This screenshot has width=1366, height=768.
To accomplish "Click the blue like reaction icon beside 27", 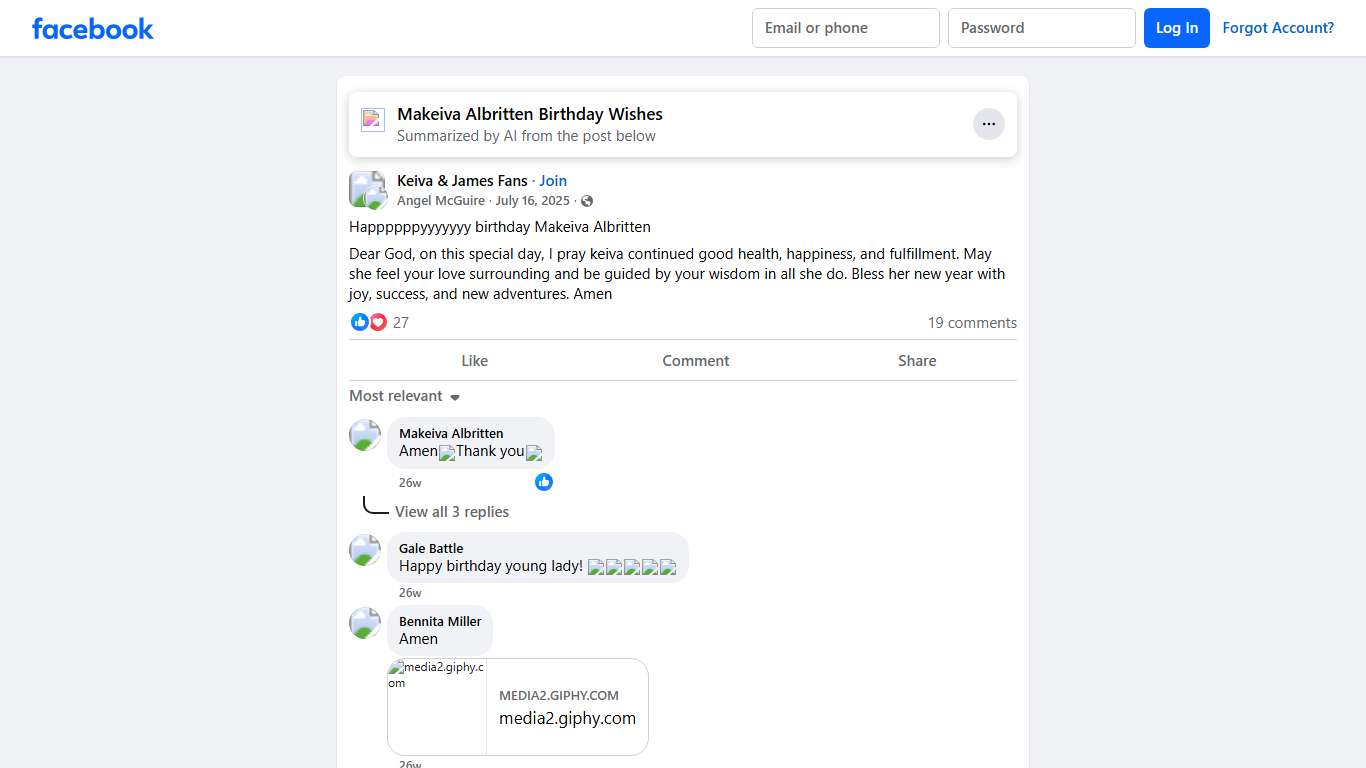I will [360, 322].
